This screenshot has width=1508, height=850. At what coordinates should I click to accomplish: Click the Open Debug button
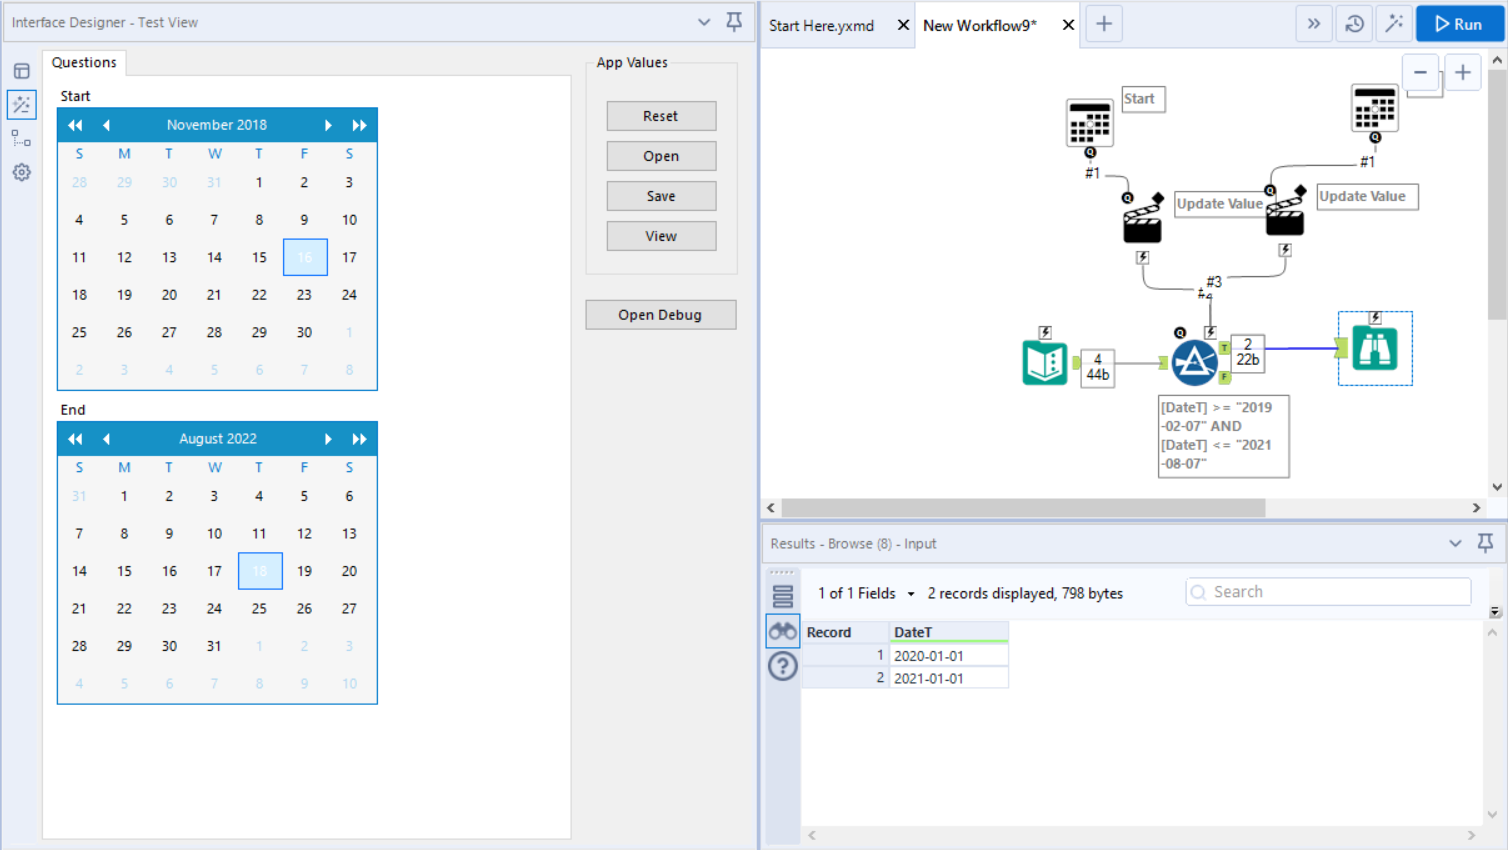(660, 314)
